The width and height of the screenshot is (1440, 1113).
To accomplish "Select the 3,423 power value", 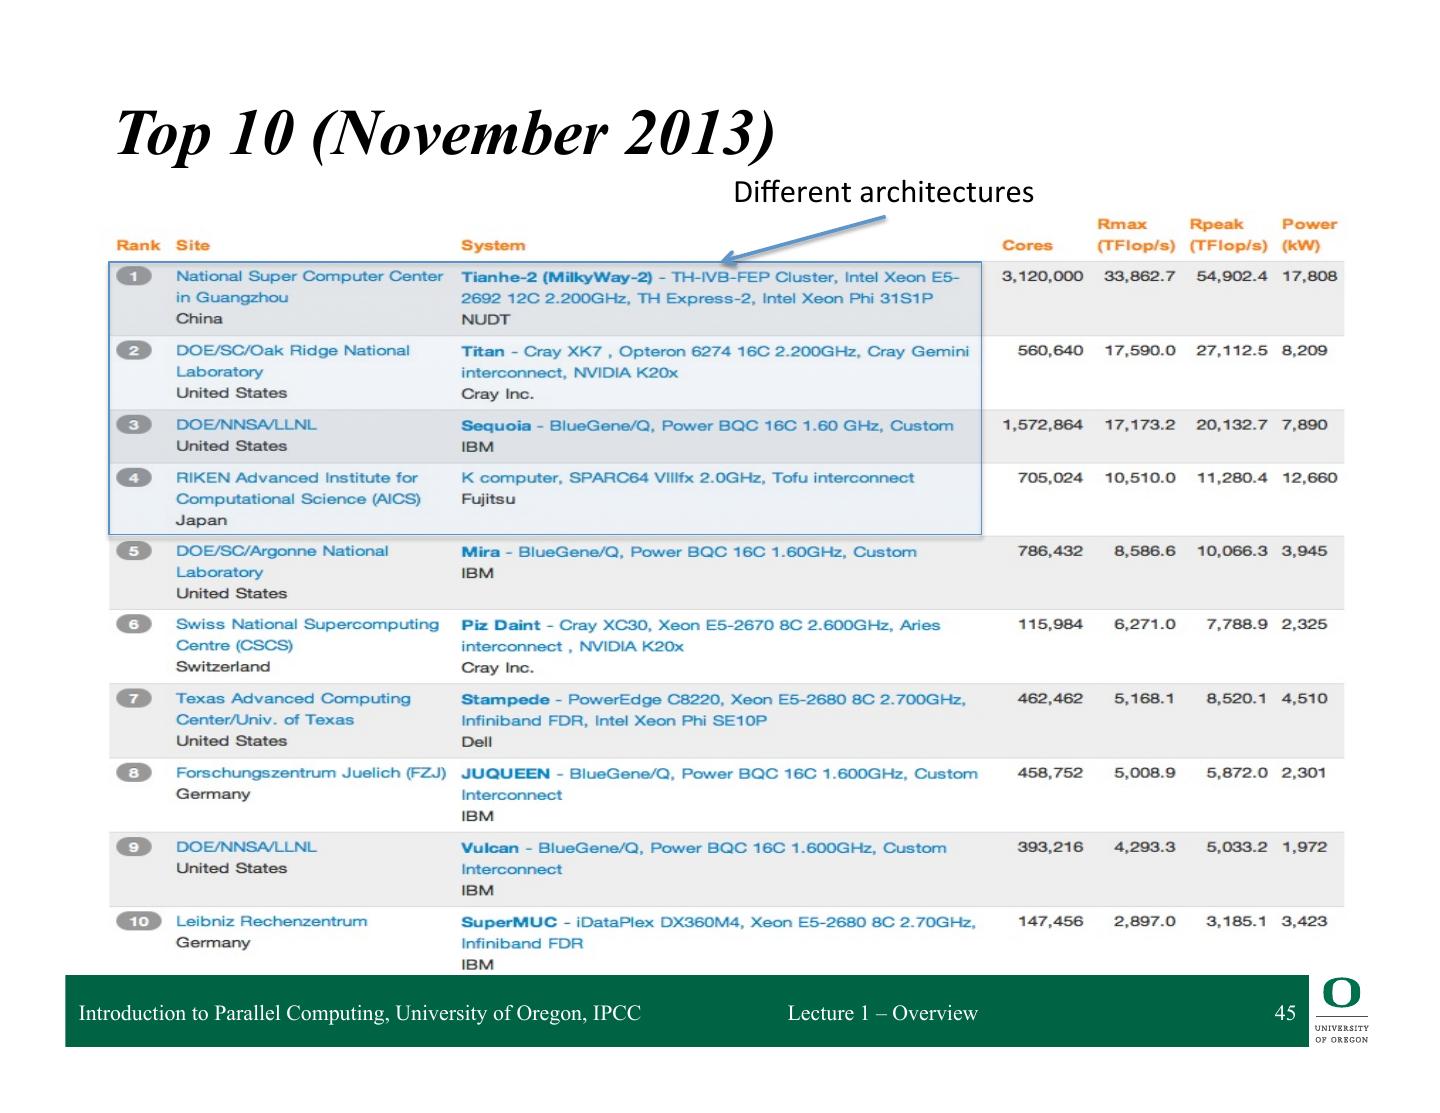I will pyautogui.click(x=1304, y=921).
